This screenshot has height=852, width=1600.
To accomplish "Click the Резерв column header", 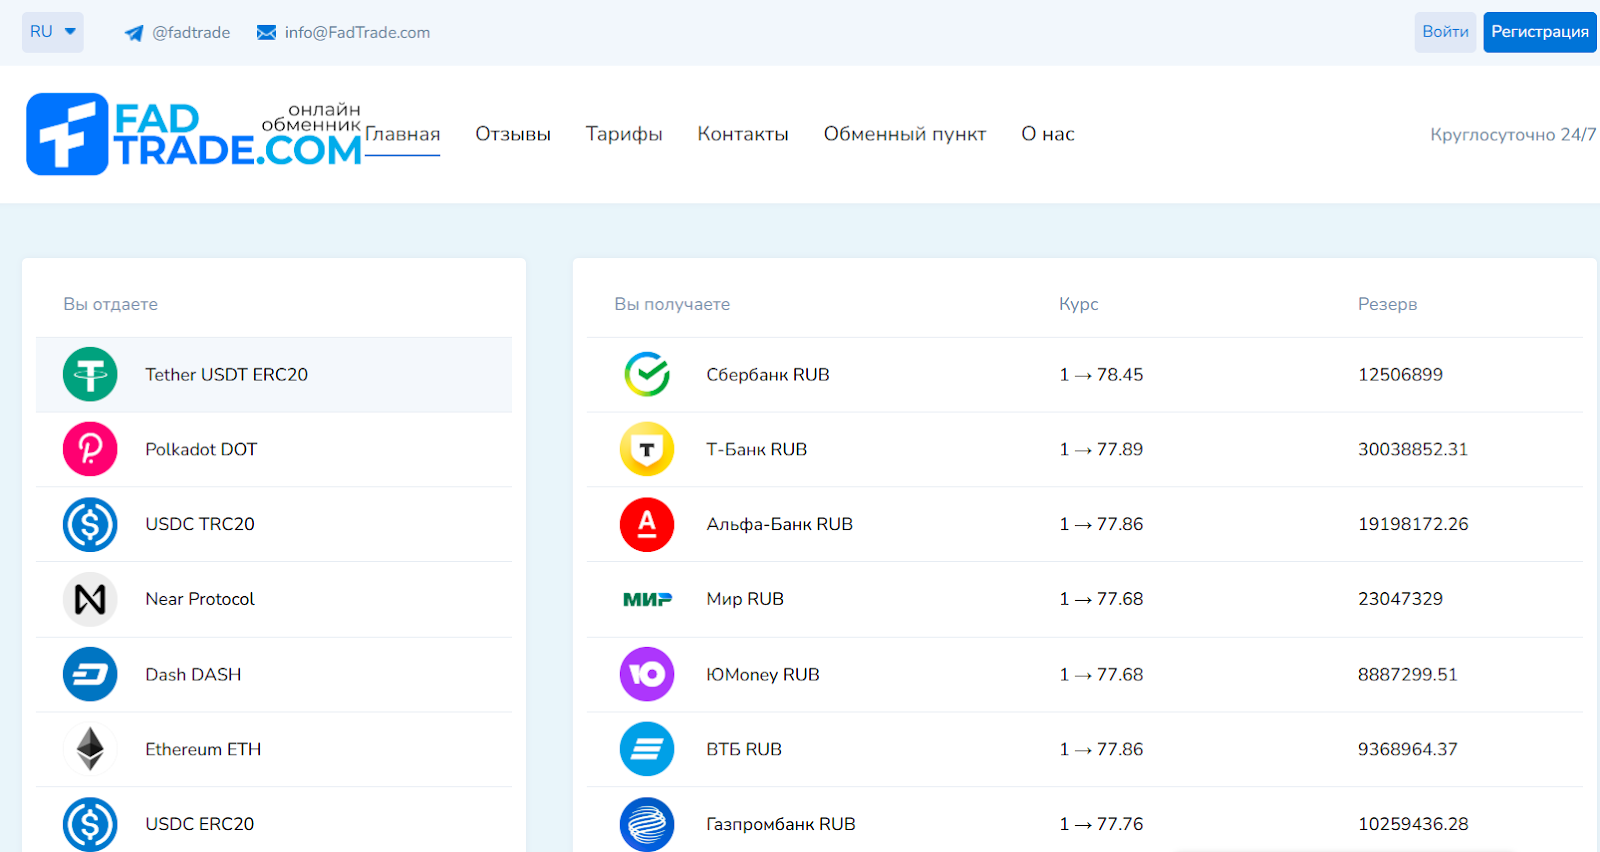I will click(x=1387, y=304).
